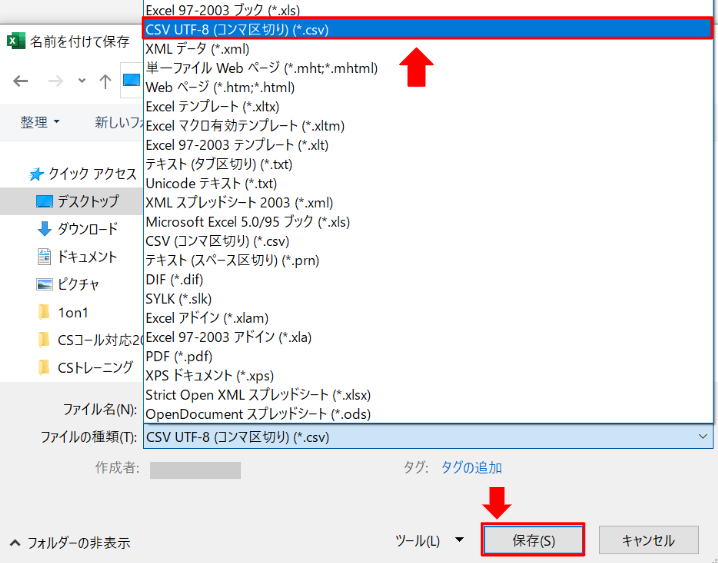
Task: Choose Excel テンプレート (*.xltx)
Action: pyautogui.click(x=428, y=106)
